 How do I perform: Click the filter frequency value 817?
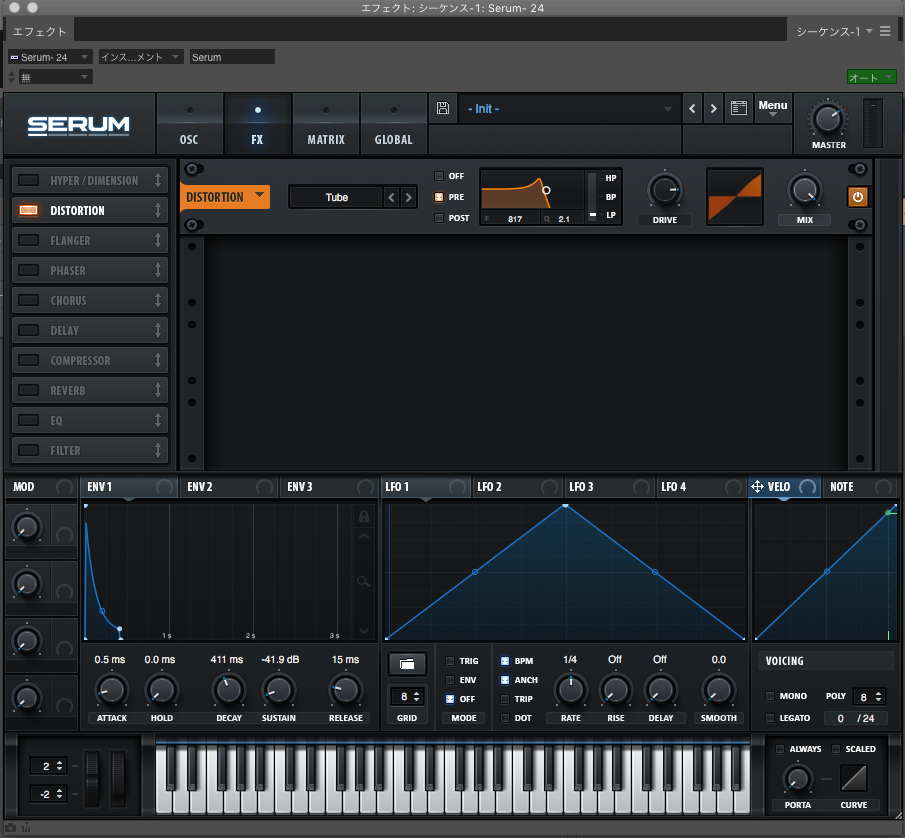(x=515, y=219)
